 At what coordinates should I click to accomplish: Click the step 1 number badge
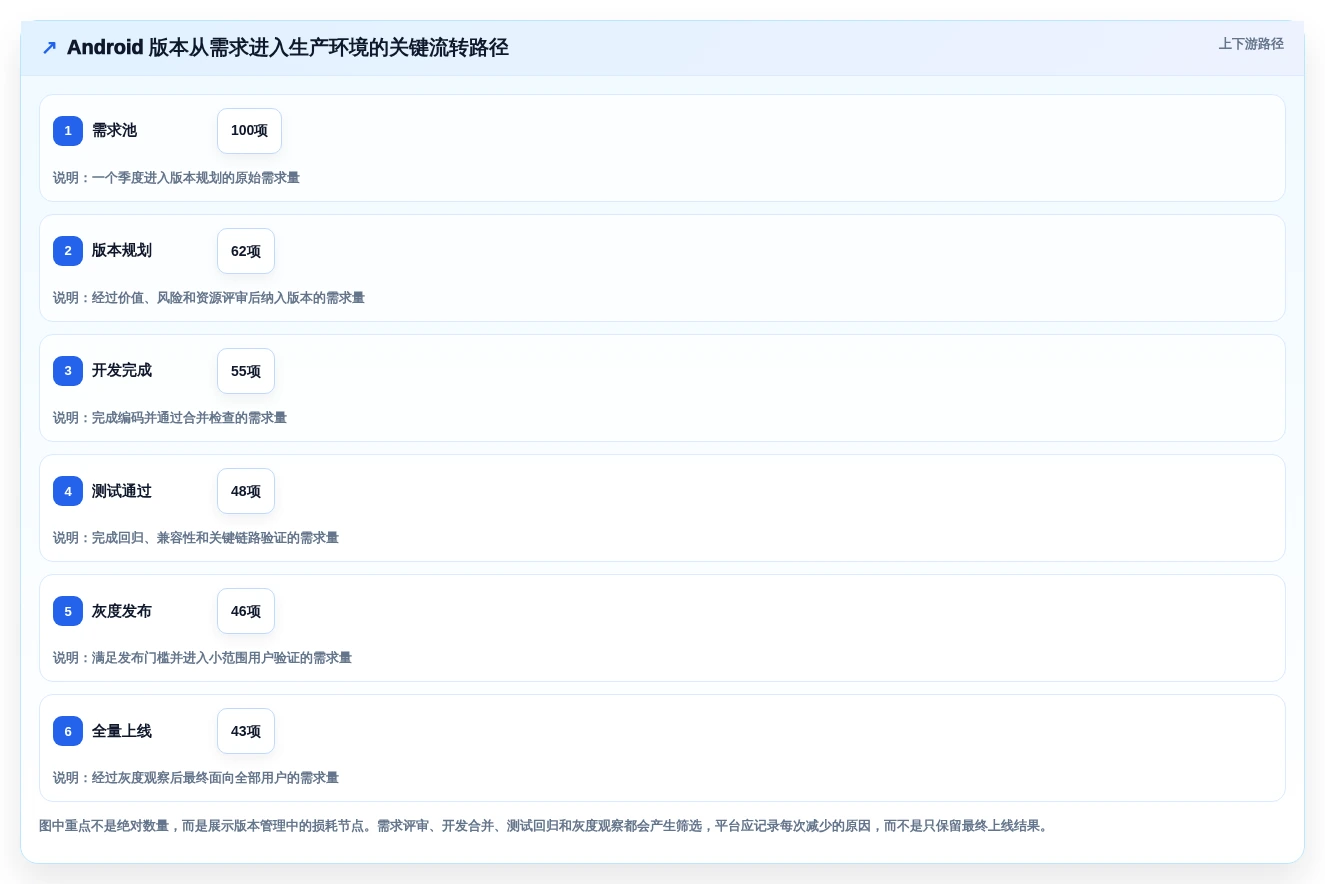point(68,131)
